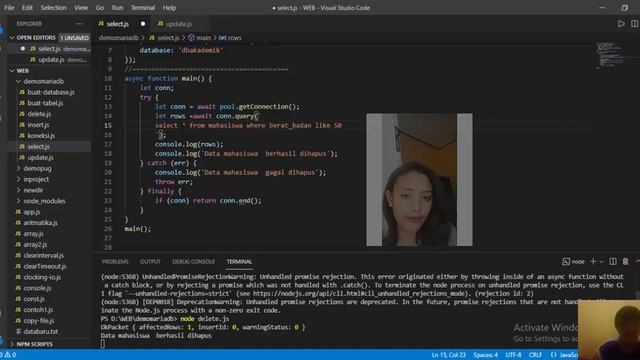640x360 pixels.
Task: Split the terminal pane
Action: pyautogui.click(x=613, y=262)
